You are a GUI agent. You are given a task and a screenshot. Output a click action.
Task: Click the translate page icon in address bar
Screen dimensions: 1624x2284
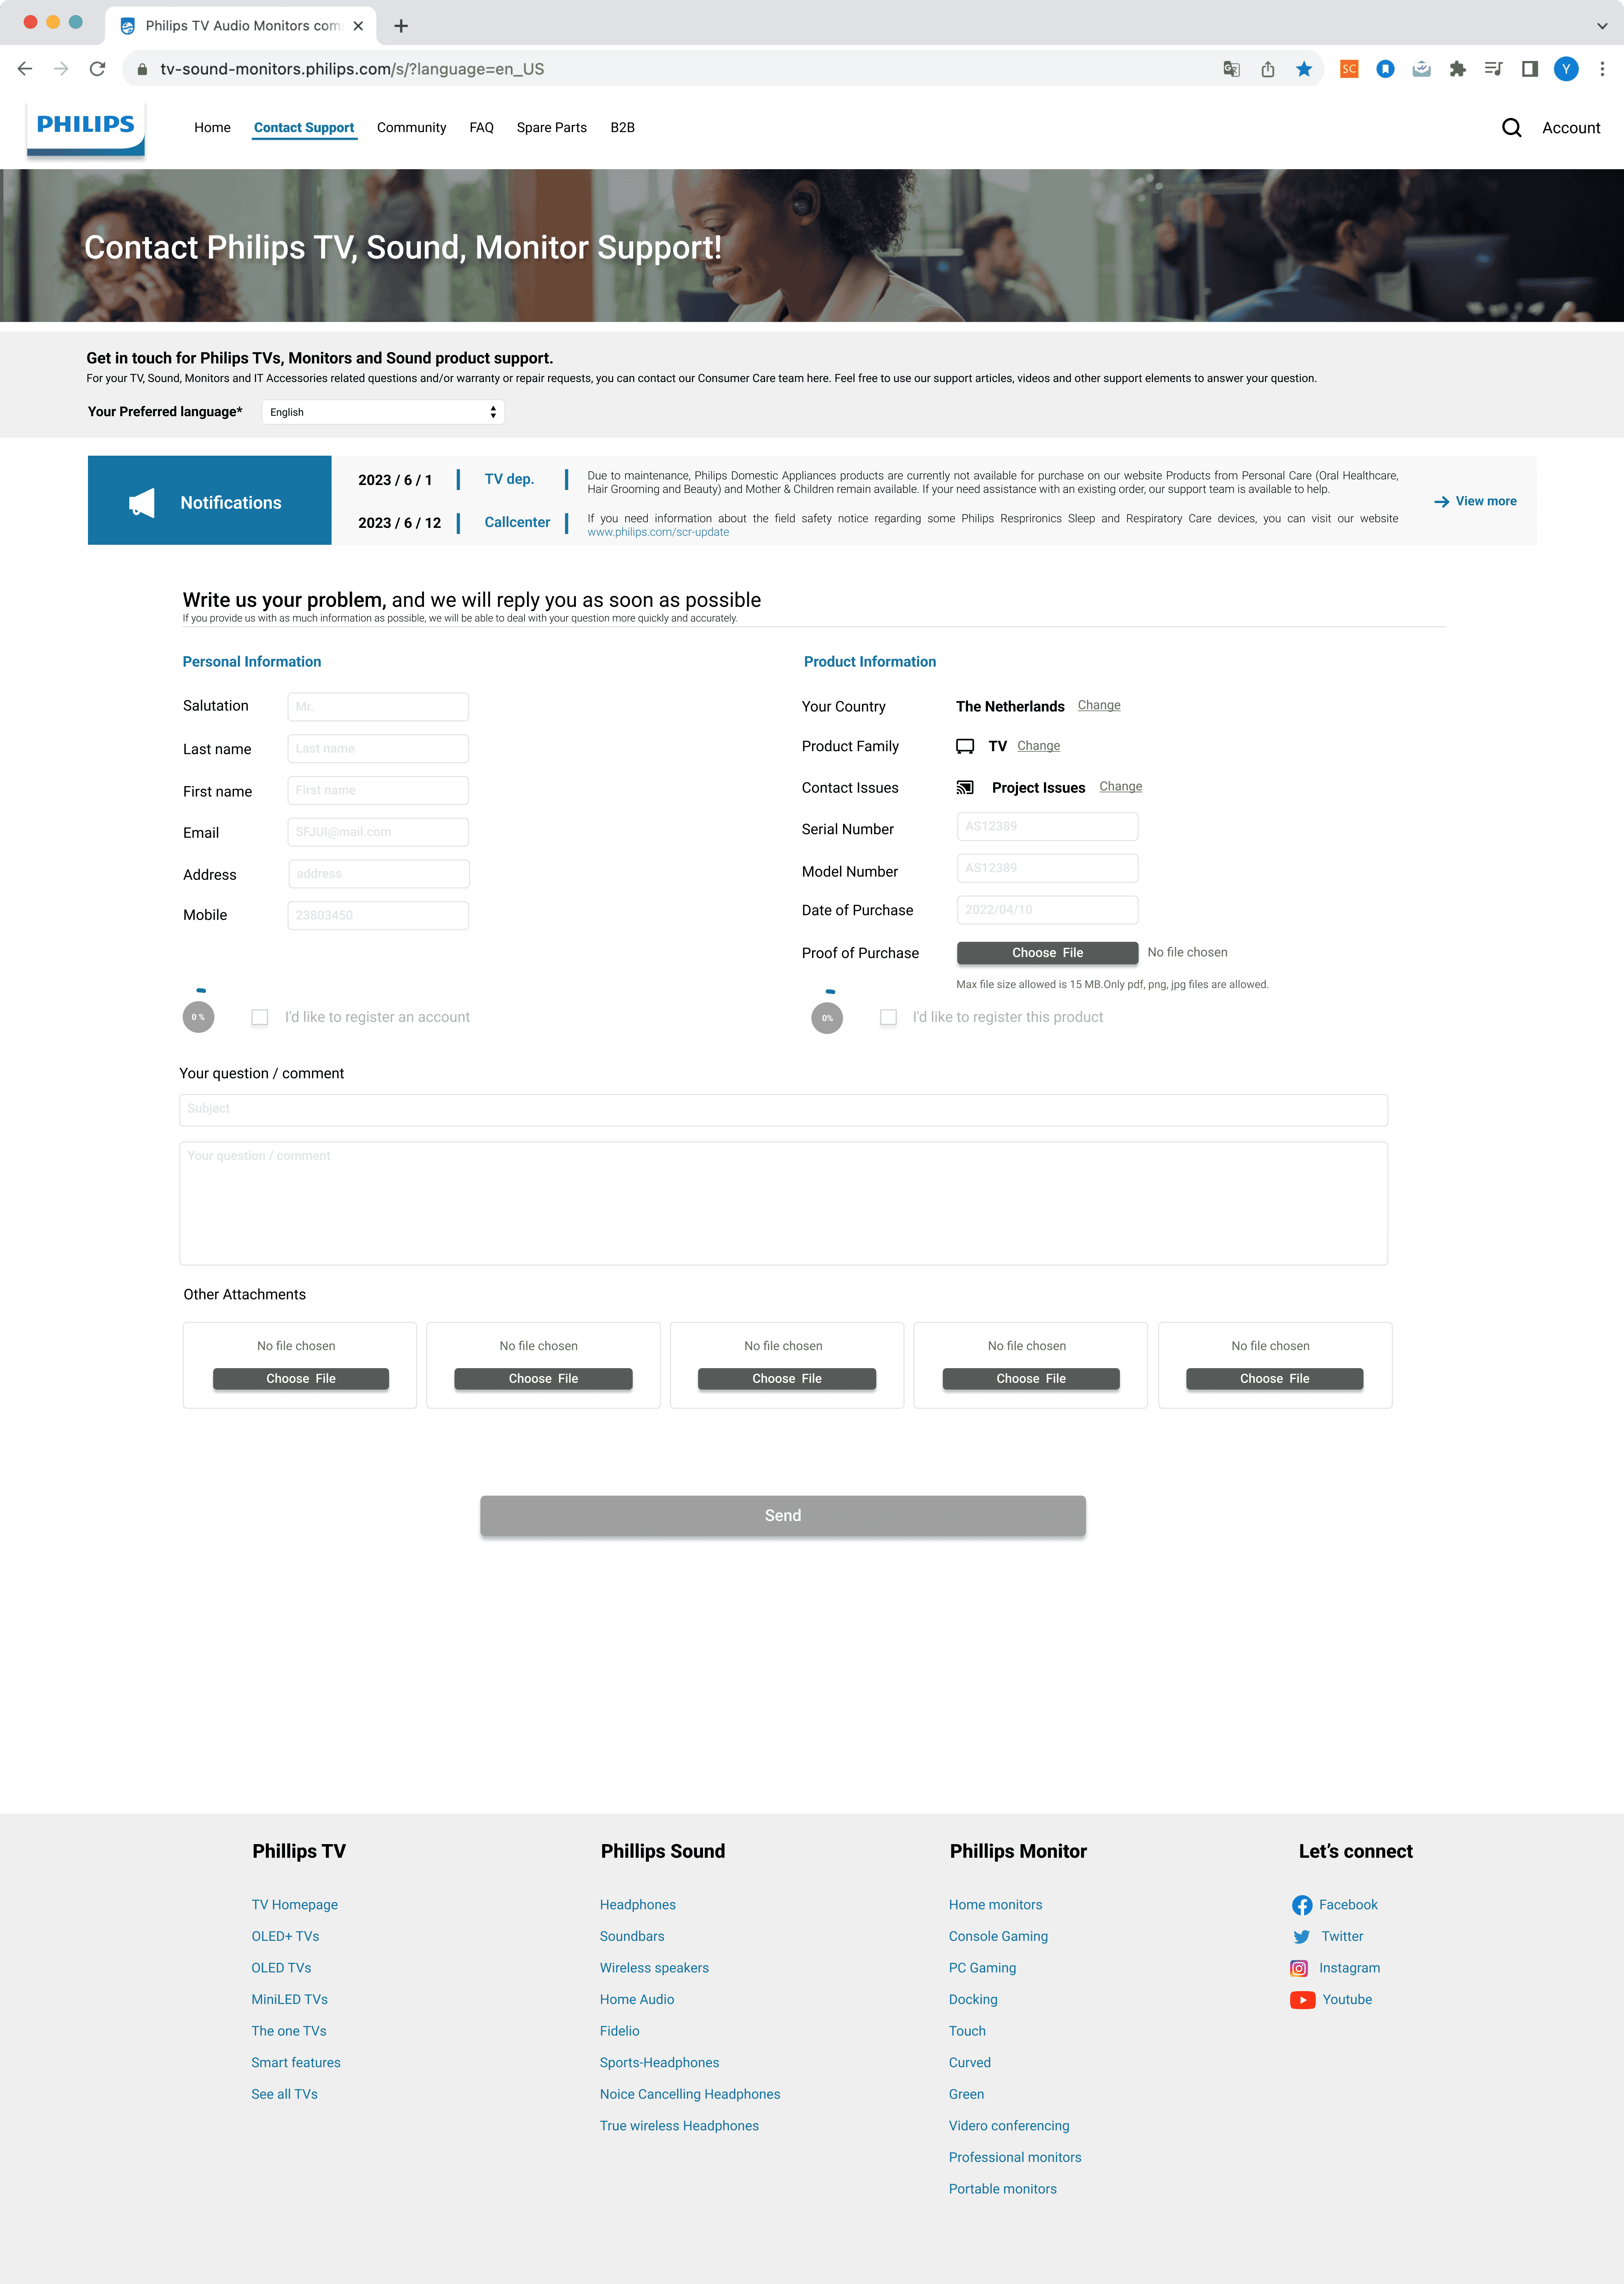[1231, 69]
